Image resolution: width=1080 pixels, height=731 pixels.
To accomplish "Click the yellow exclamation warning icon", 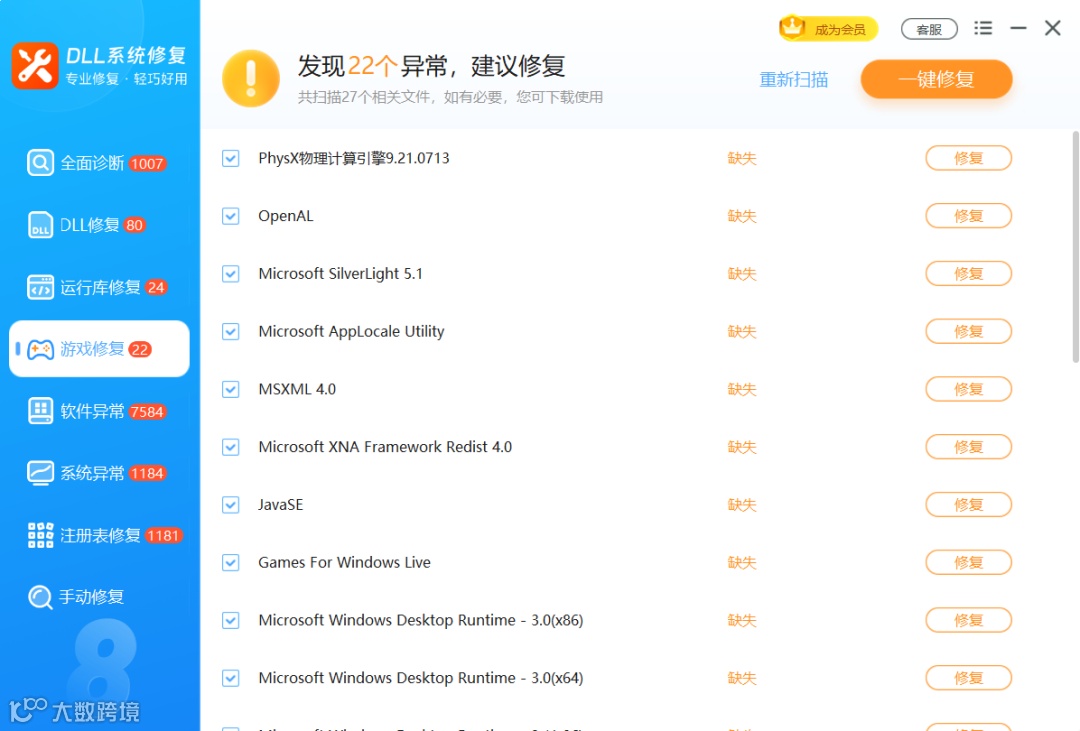I will pos(251,79).
